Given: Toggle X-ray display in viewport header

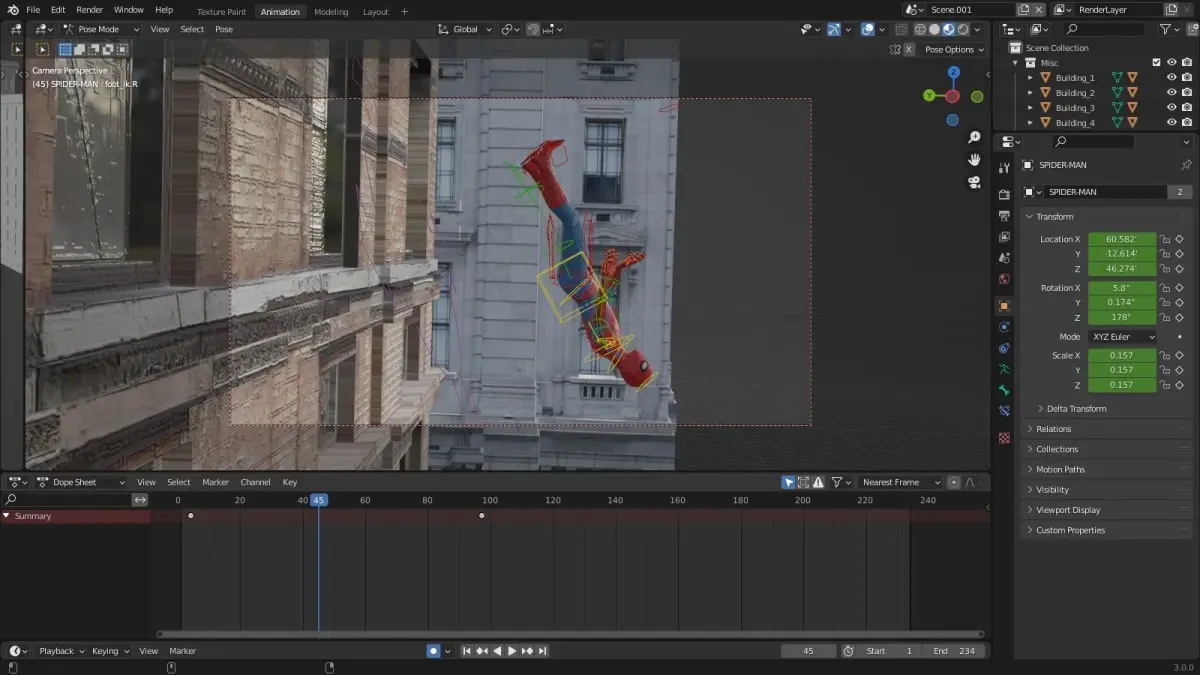Looking at the screenshot, I should pyautogui.click(x=901, y=29).
